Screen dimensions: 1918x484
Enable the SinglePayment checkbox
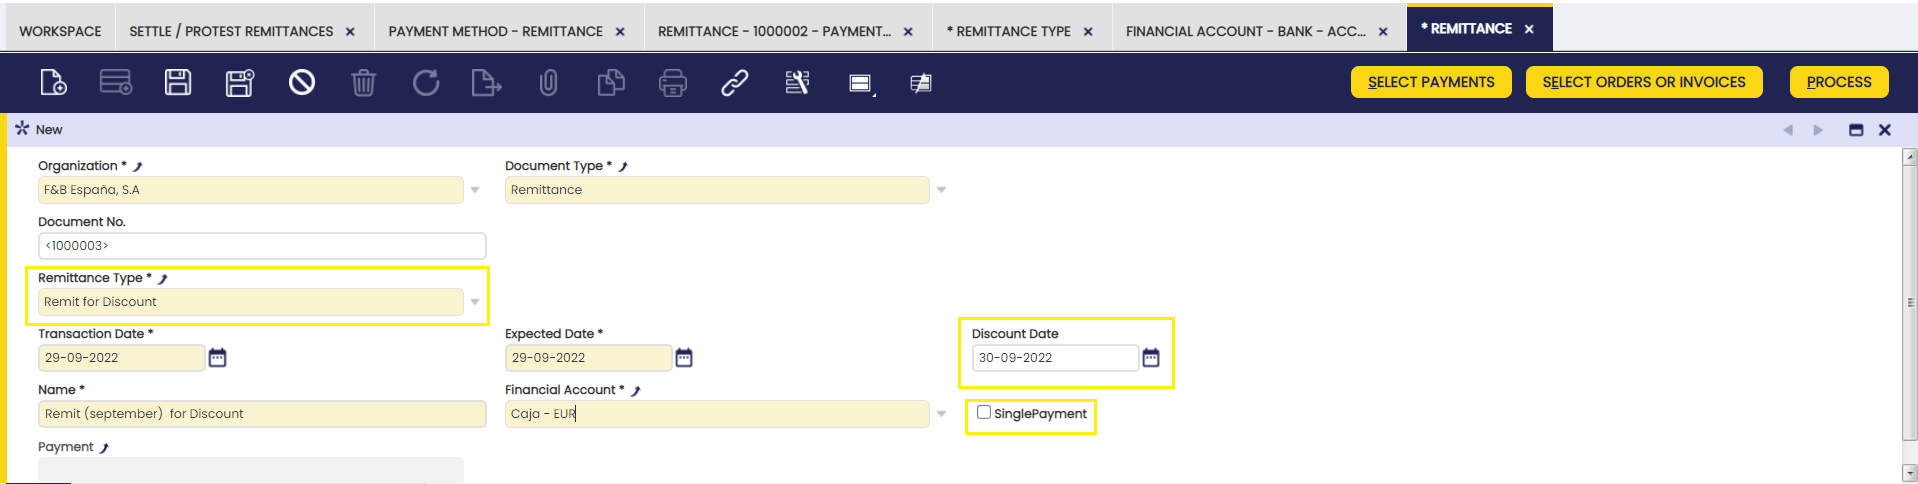tap(984, 412)
